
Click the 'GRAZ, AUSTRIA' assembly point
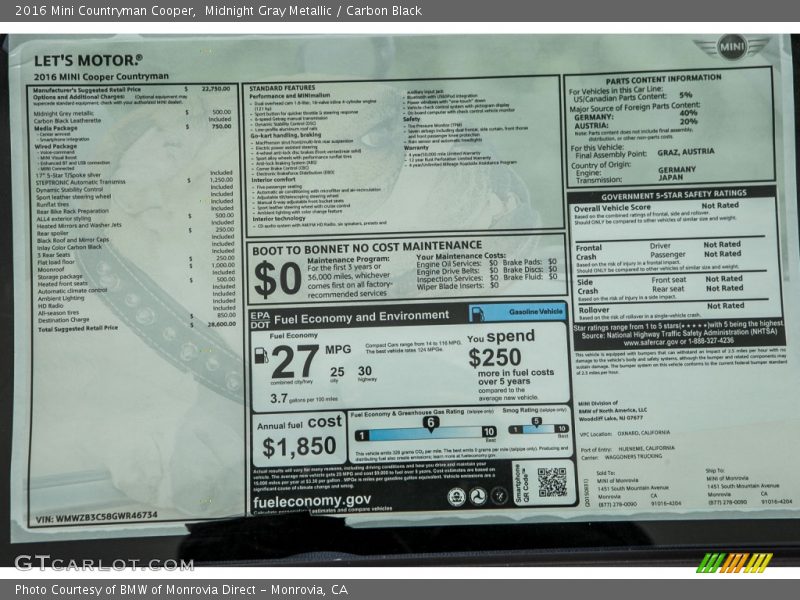point(686,152)
